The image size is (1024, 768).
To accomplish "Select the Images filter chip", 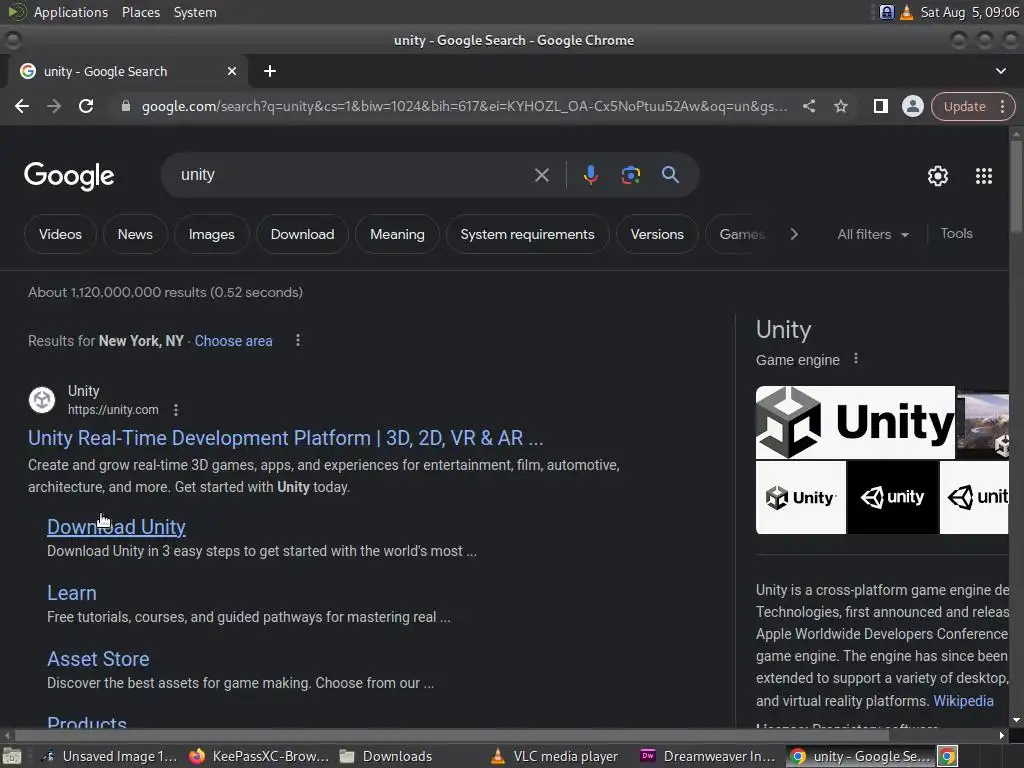I will (212, 234).
